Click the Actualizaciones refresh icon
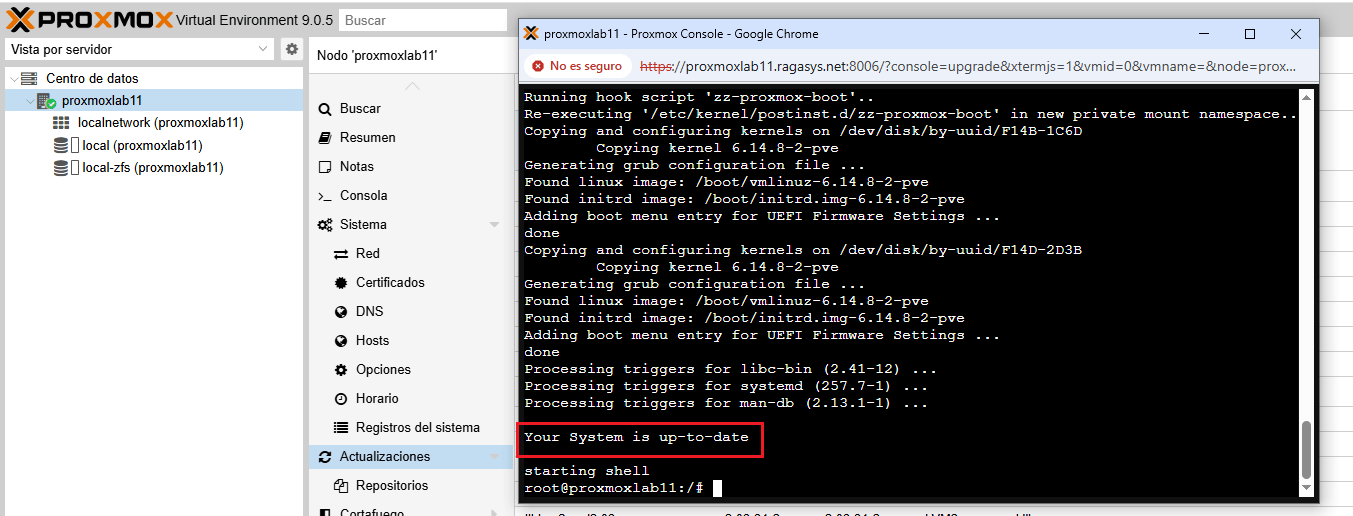Image resolution: width=1353 pixels, height=516 pixels. coord(324,456)
